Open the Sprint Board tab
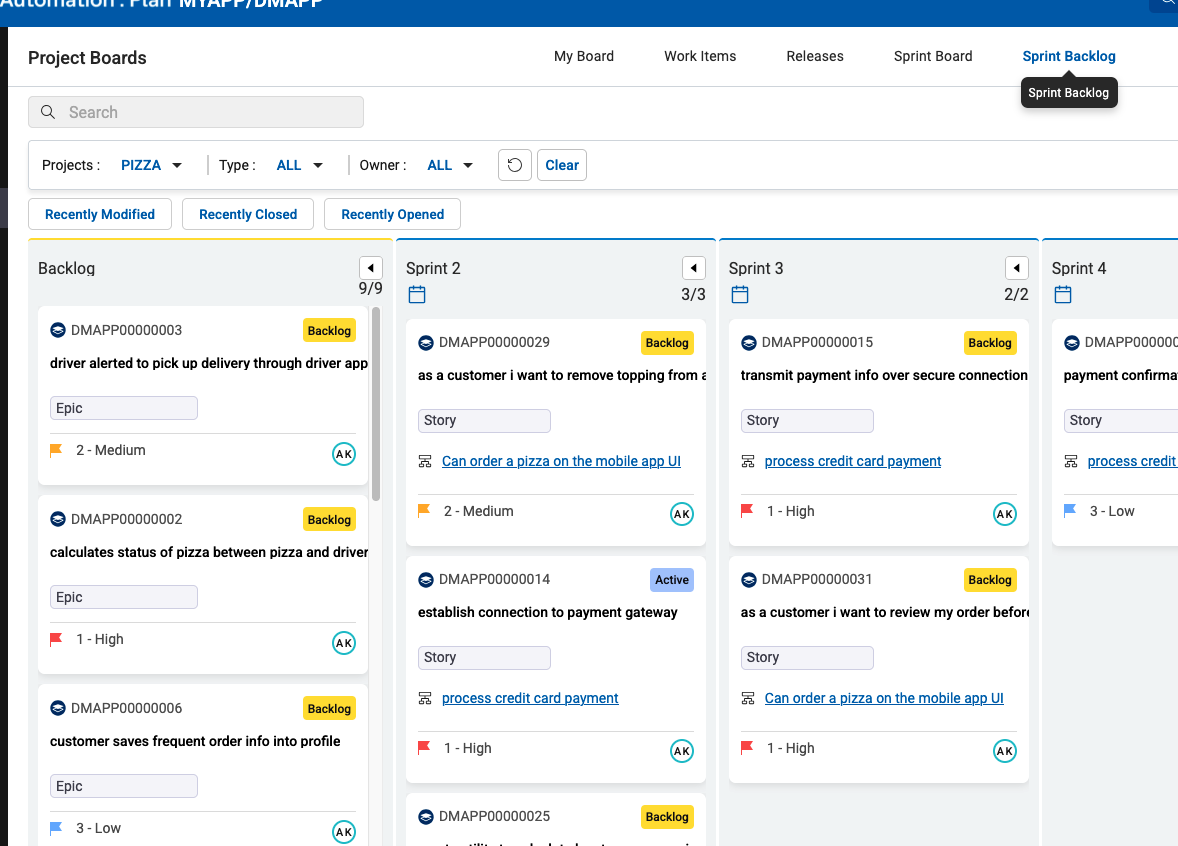 pos(933,56)
